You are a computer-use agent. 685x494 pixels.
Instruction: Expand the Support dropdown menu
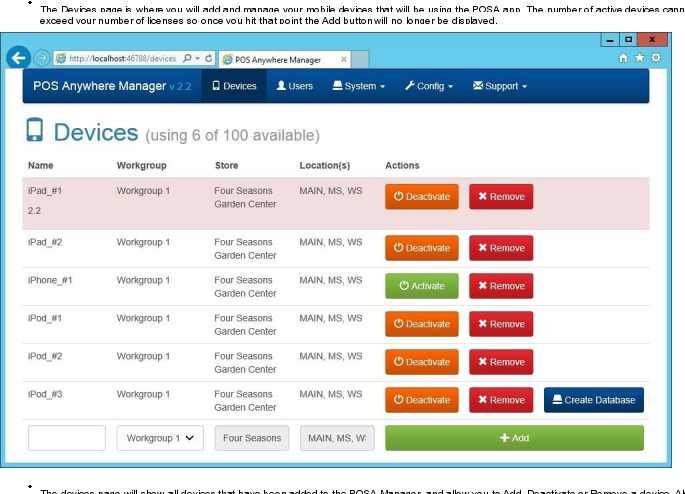tap(500, 86)
